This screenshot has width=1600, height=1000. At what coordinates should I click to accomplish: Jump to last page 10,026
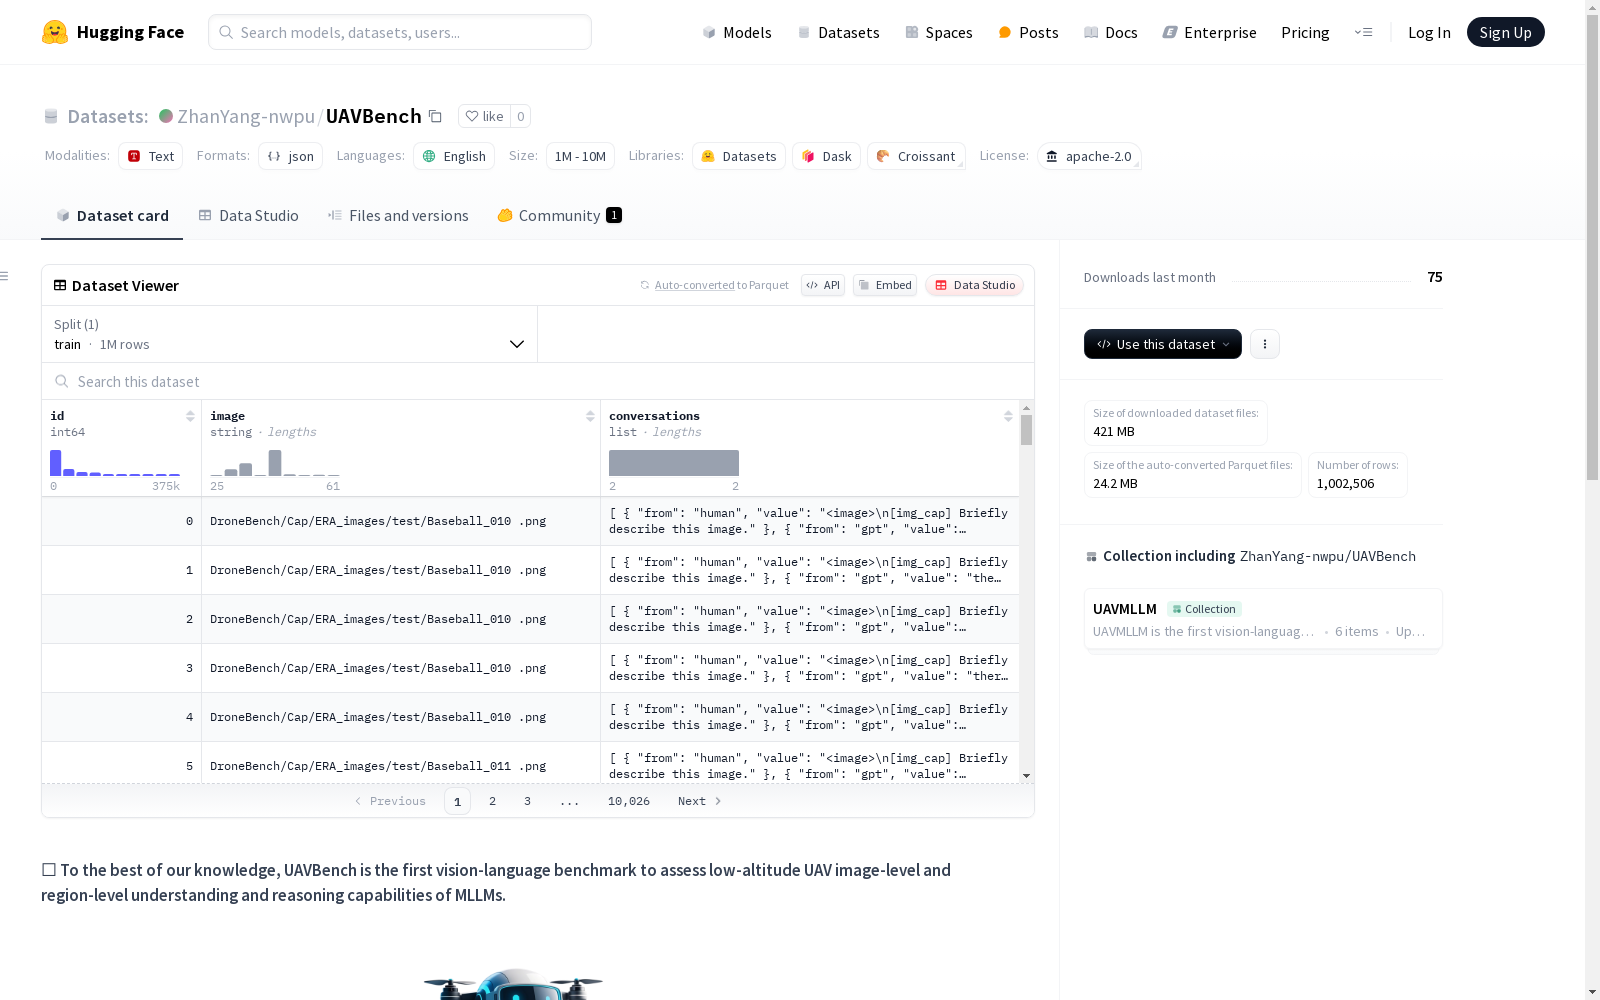point(629,801)
